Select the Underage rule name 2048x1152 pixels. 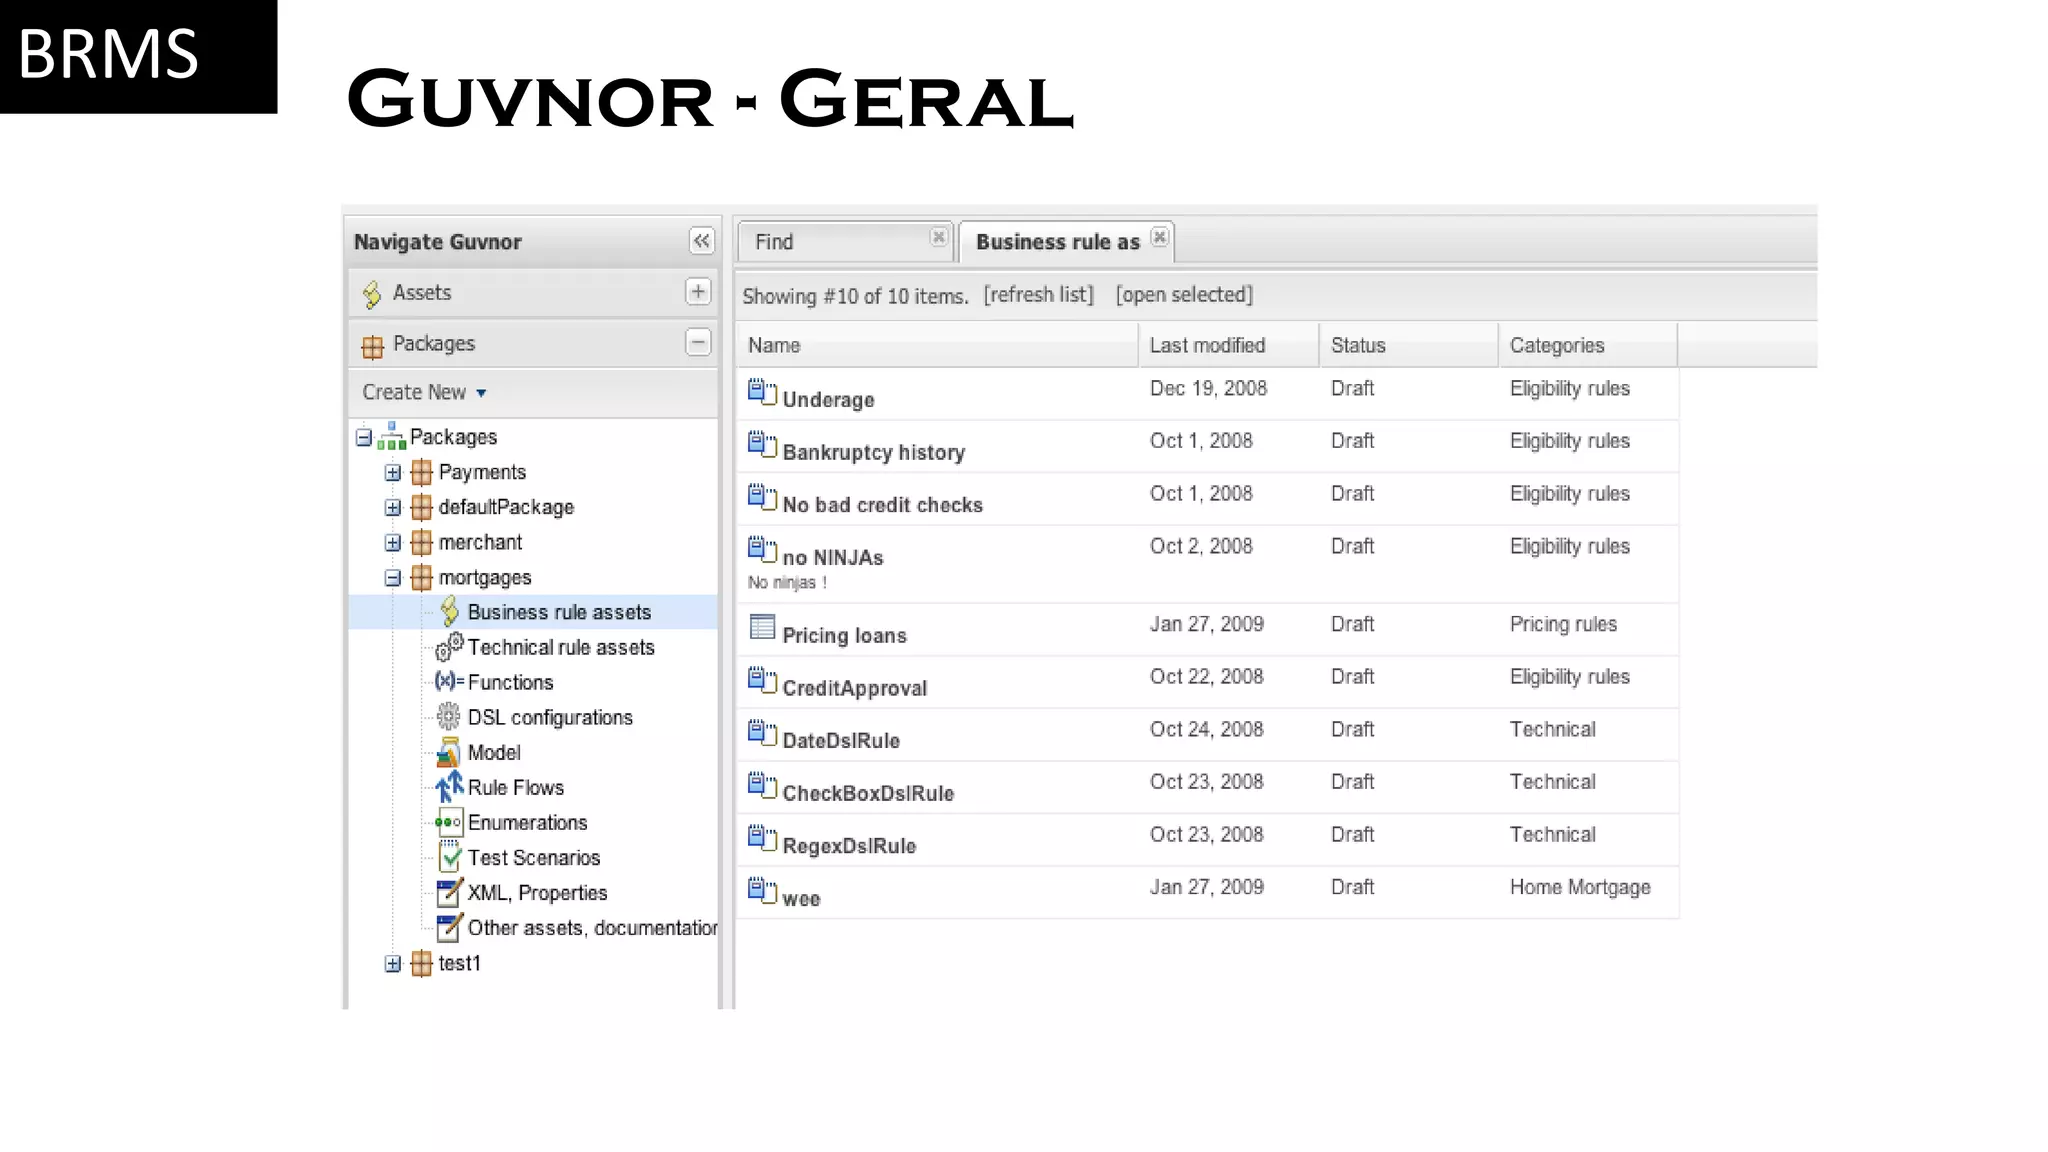pyautogui.click(x=828, y=400)
